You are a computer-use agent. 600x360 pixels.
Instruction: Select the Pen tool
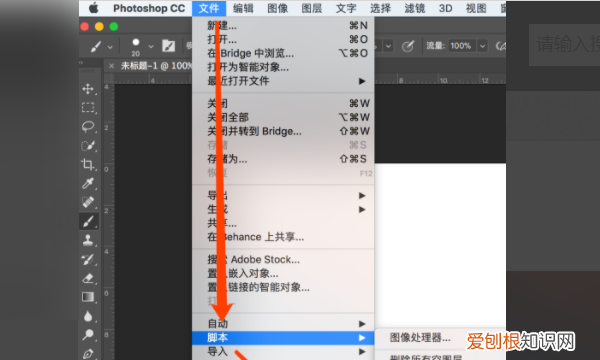pyautogui.click(x=88, y=353)
